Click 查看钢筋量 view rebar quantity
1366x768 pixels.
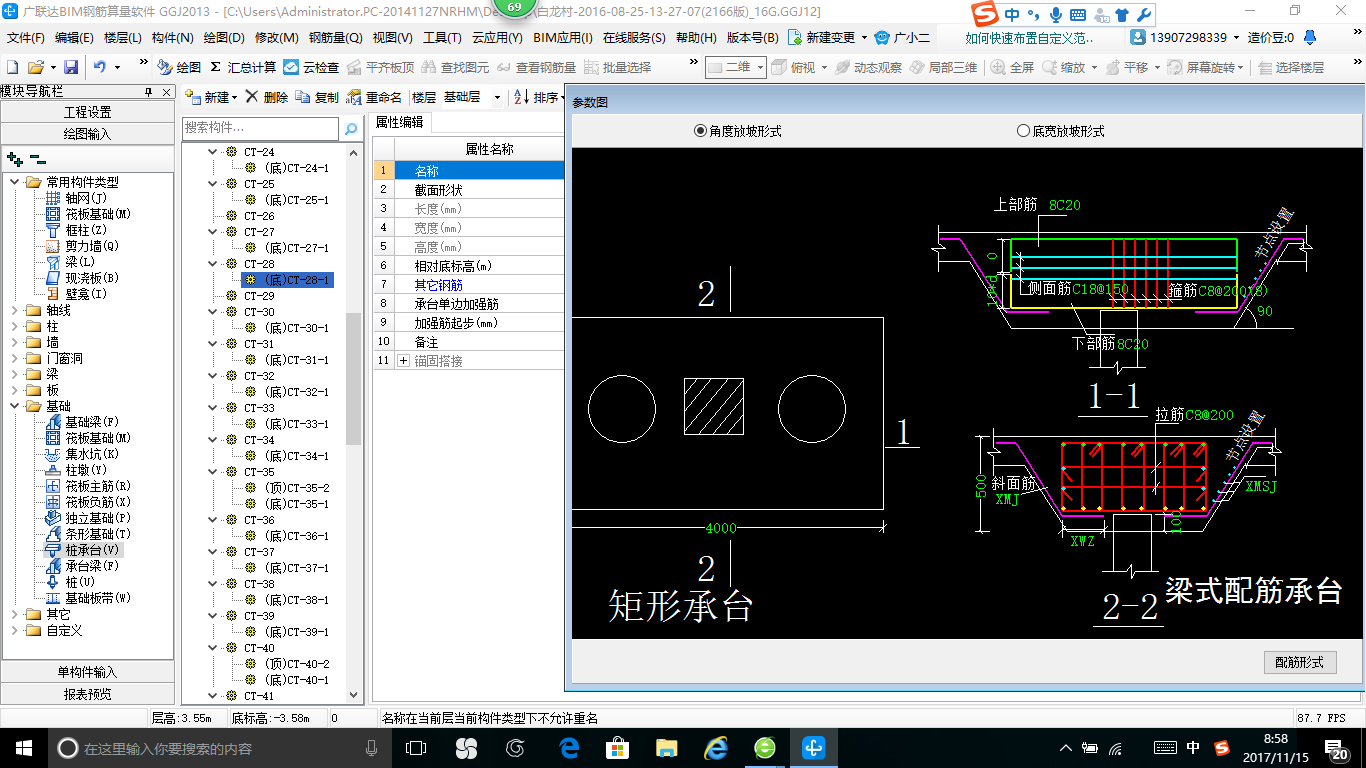coord(536,67)
